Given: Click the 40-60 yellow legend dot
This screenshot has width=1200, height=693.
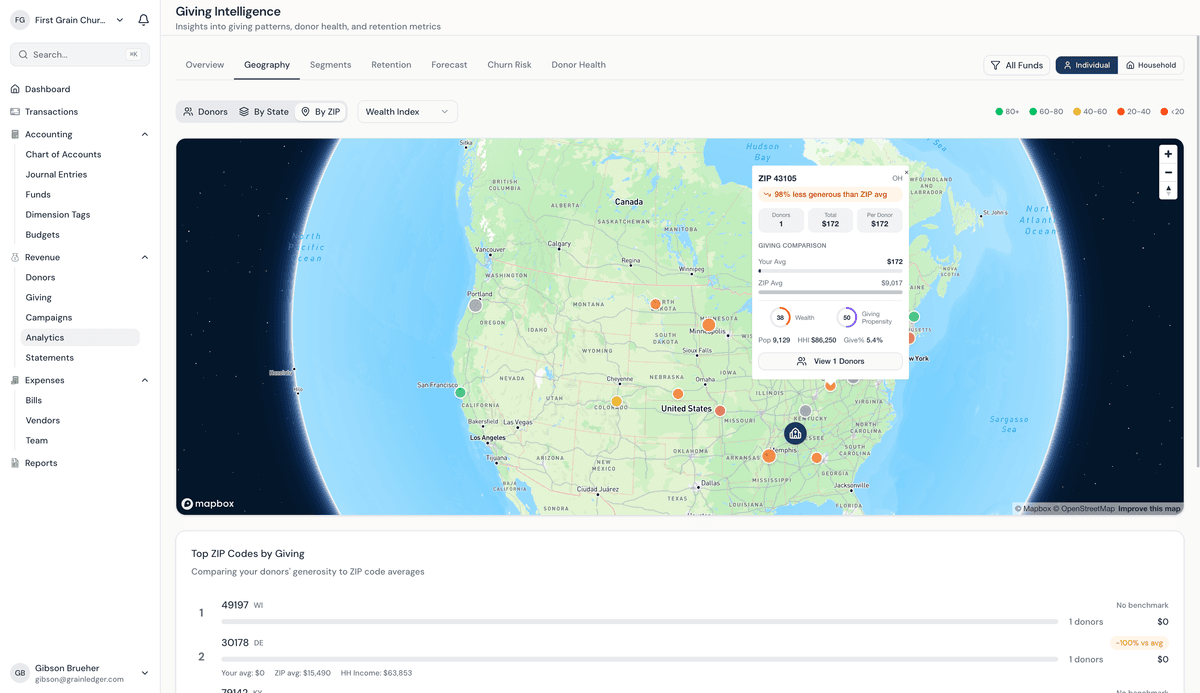Looking at the screenshot, I should (x=1077, y=112).
